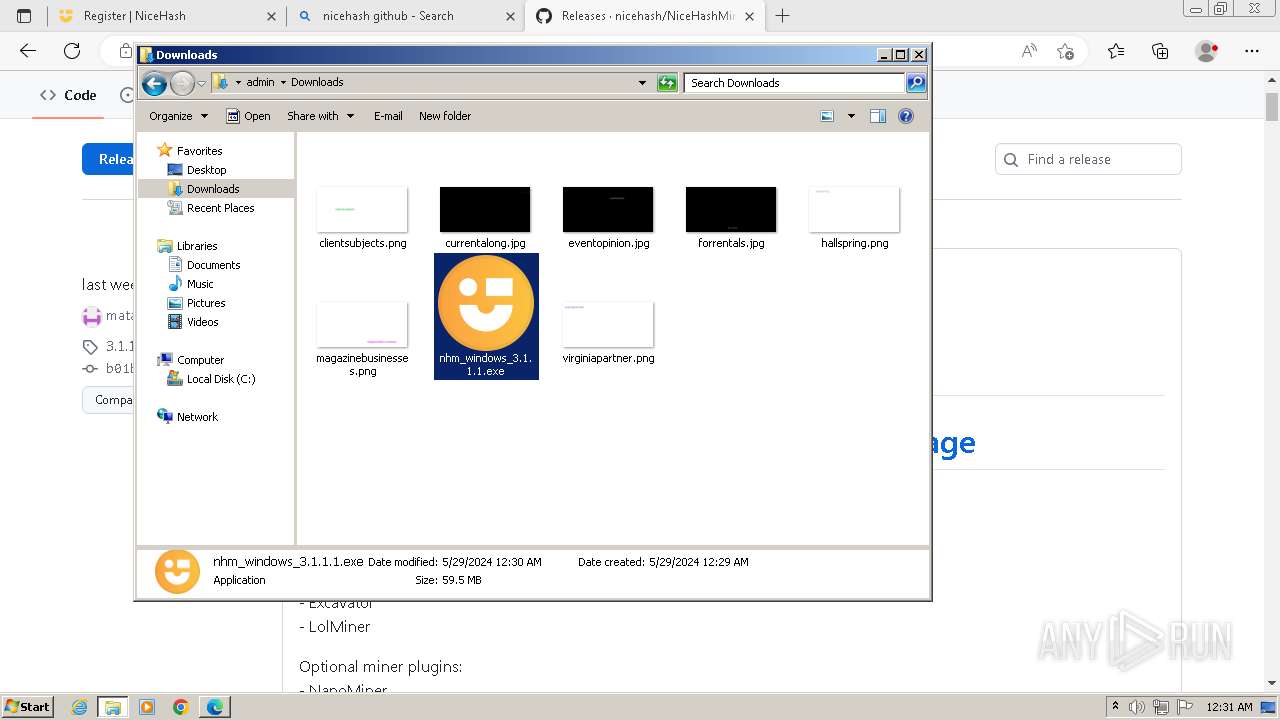Select hallspring.png file thumbnail
Screen dimensions: 1280x720
[854, 210]
